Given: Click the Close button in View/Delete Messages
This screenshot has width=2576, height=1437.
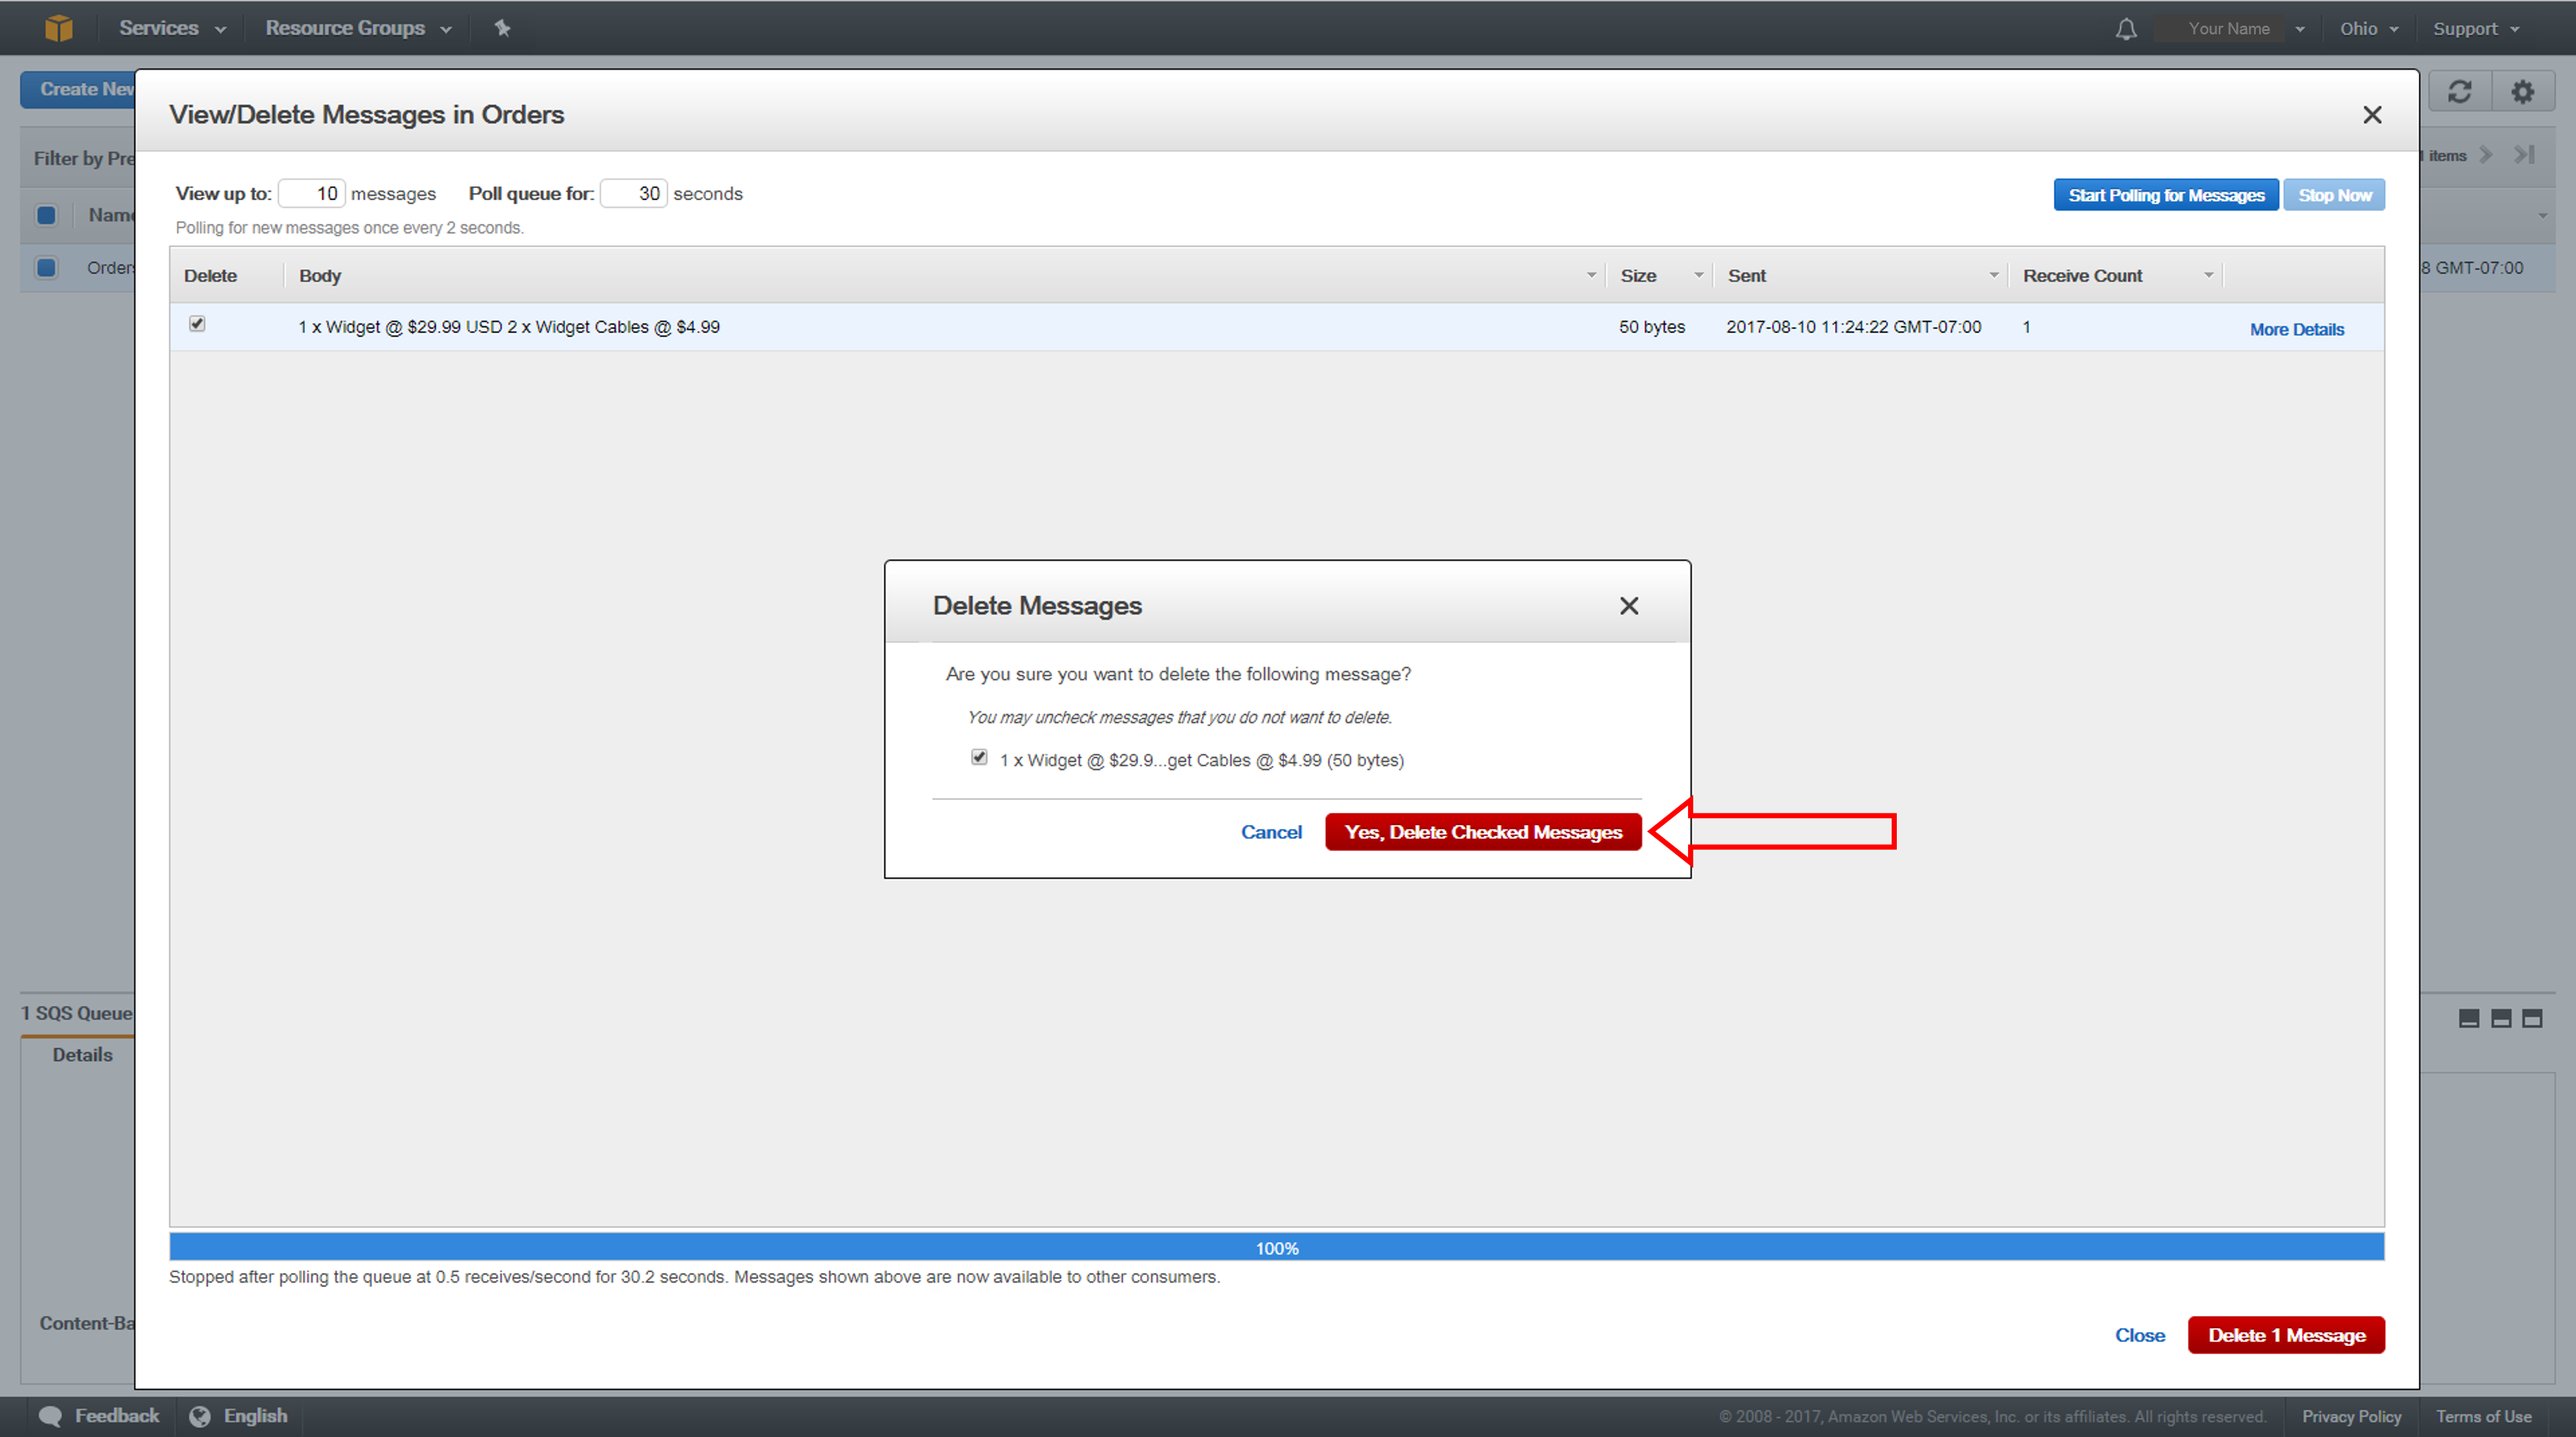Looking at the screenshot, I should click(2142, 1334).
